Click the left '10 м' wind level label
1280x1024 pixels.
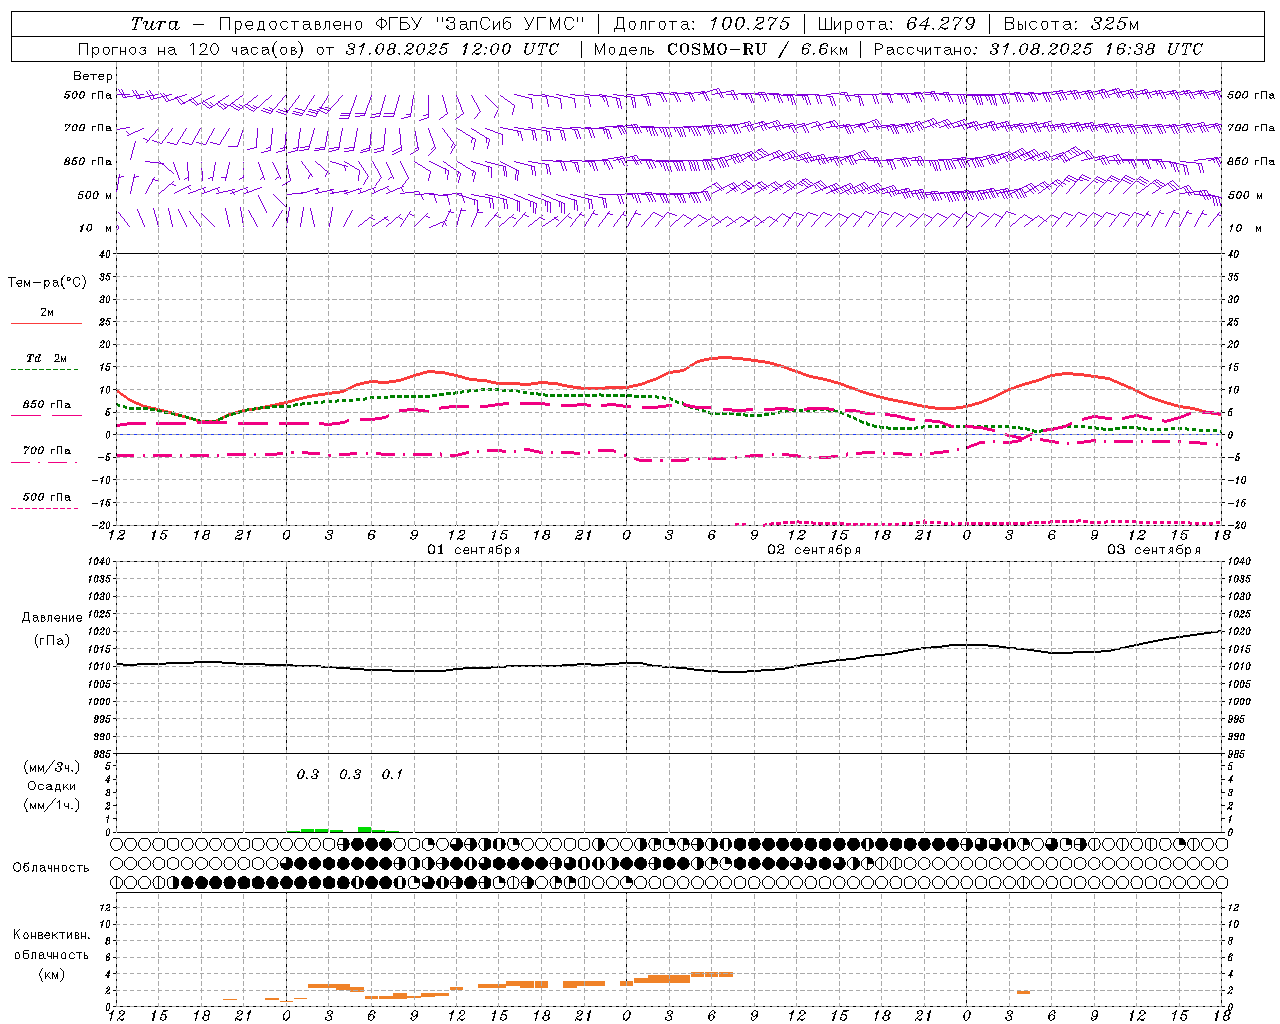pyautogui.click(x=96, y=228)
